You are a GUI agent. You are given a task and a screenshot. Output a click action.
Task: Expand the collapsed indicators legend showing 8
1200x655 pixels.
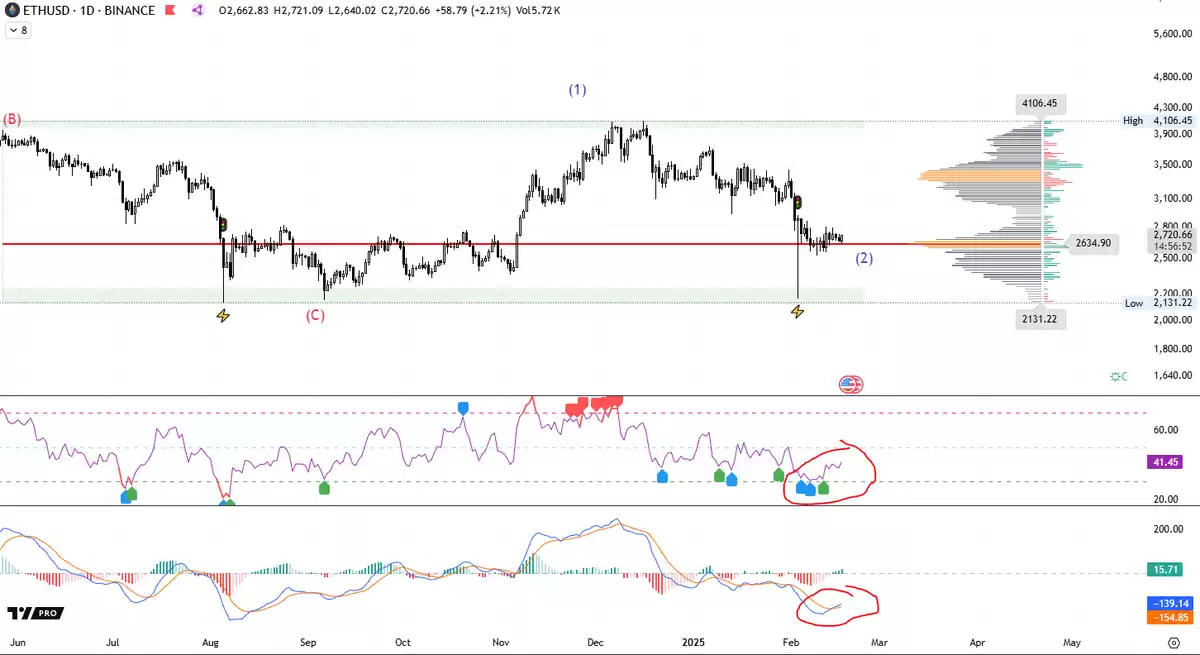click(x=18, y=31)
